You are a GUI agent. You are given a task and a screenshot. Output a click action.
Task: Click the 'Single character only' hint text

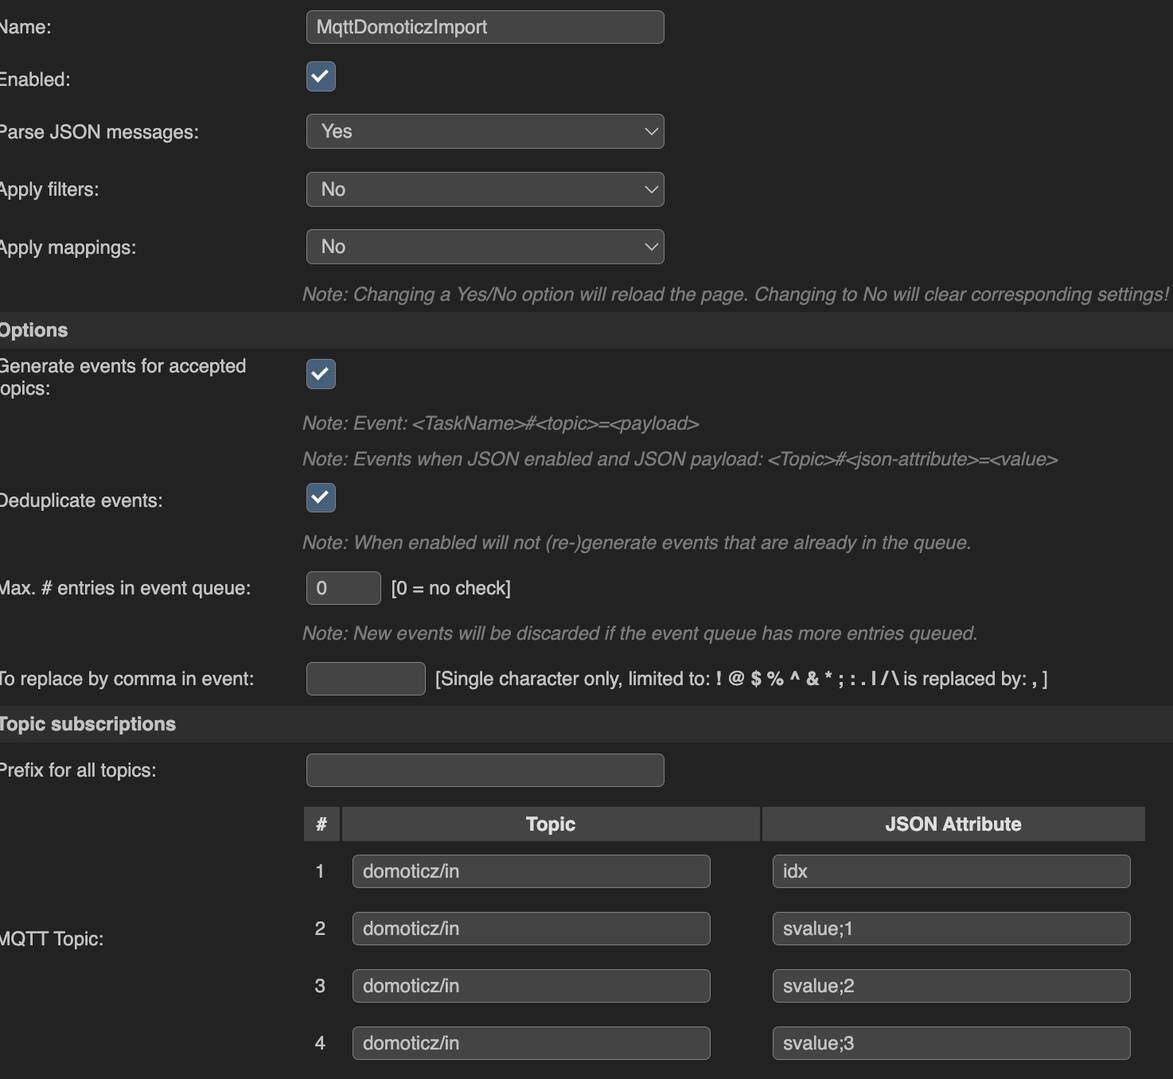tap(741, 679)
